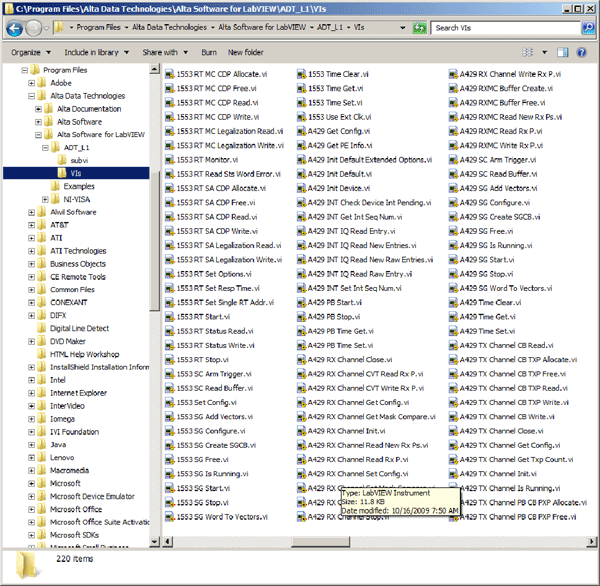Viewport: 600px width, 586px height.
Task: Expand the Adobe folder tree node
Action: 31,84
